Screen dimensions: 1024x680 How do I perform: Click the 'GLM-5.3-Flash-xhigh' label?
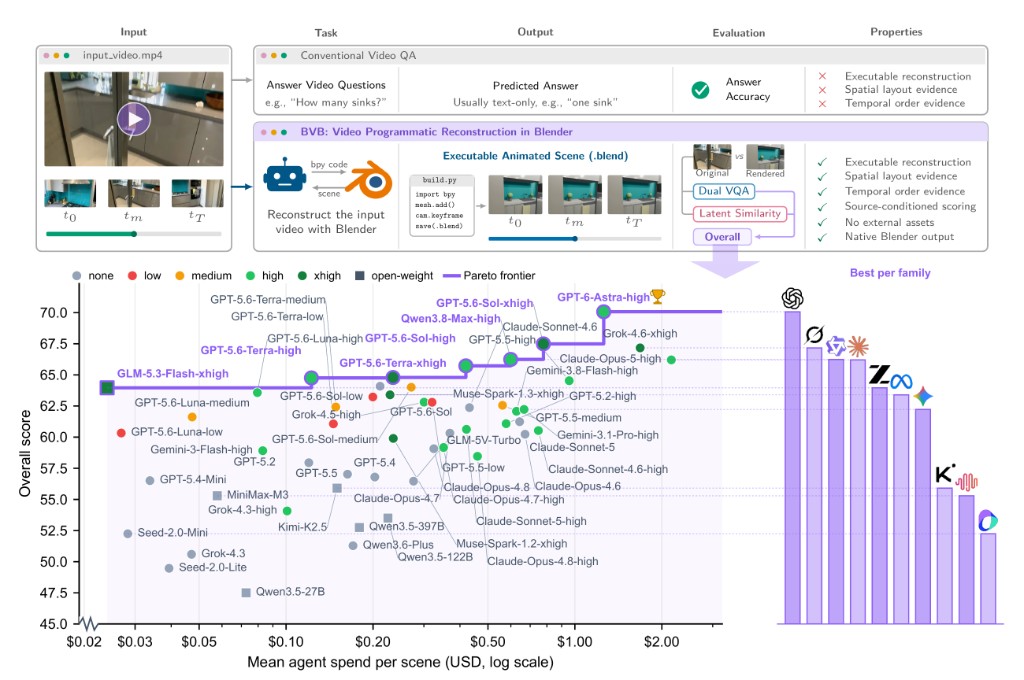pos(173,374)
